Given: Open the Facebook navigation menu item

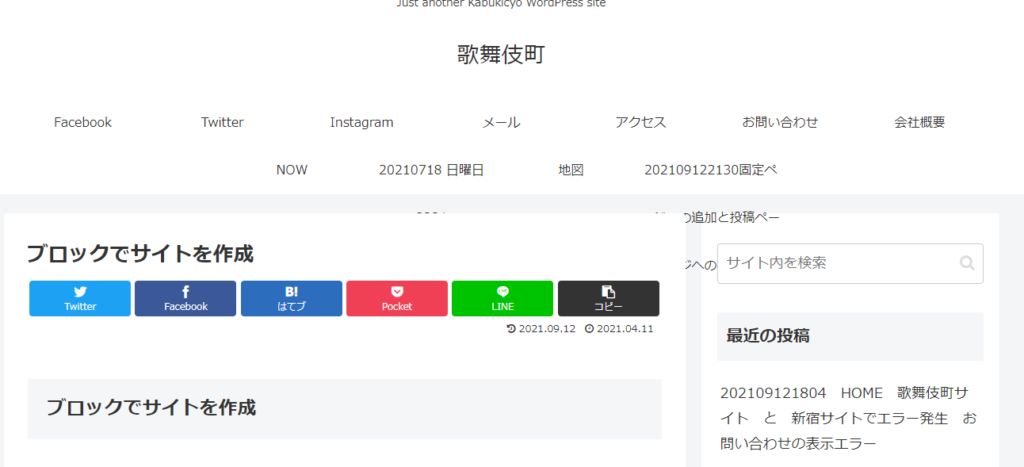Looking at the screenshot, I should [83, 122].
